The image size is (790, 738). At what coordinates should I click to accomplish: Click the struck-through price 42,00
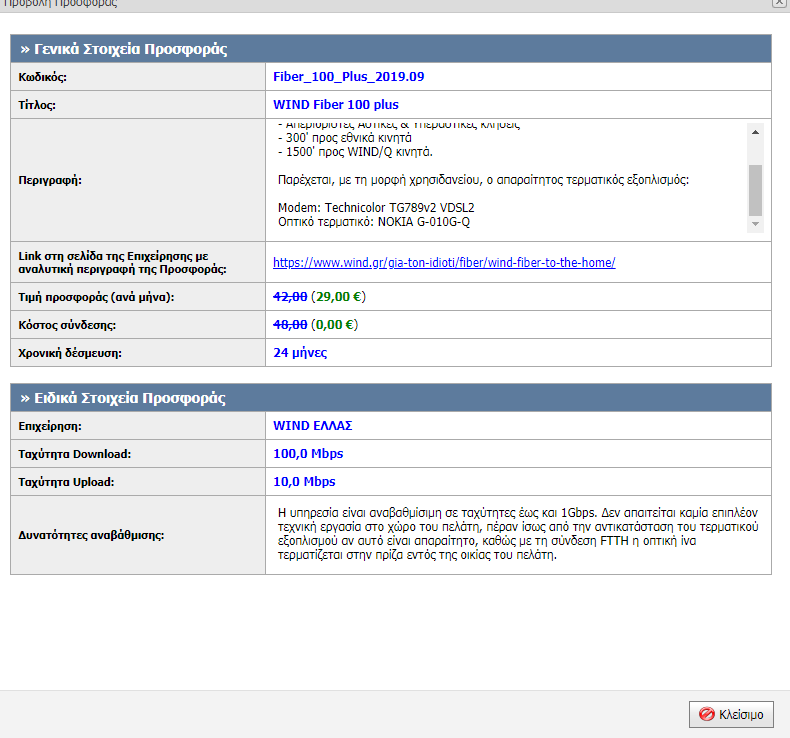[290, 297]
